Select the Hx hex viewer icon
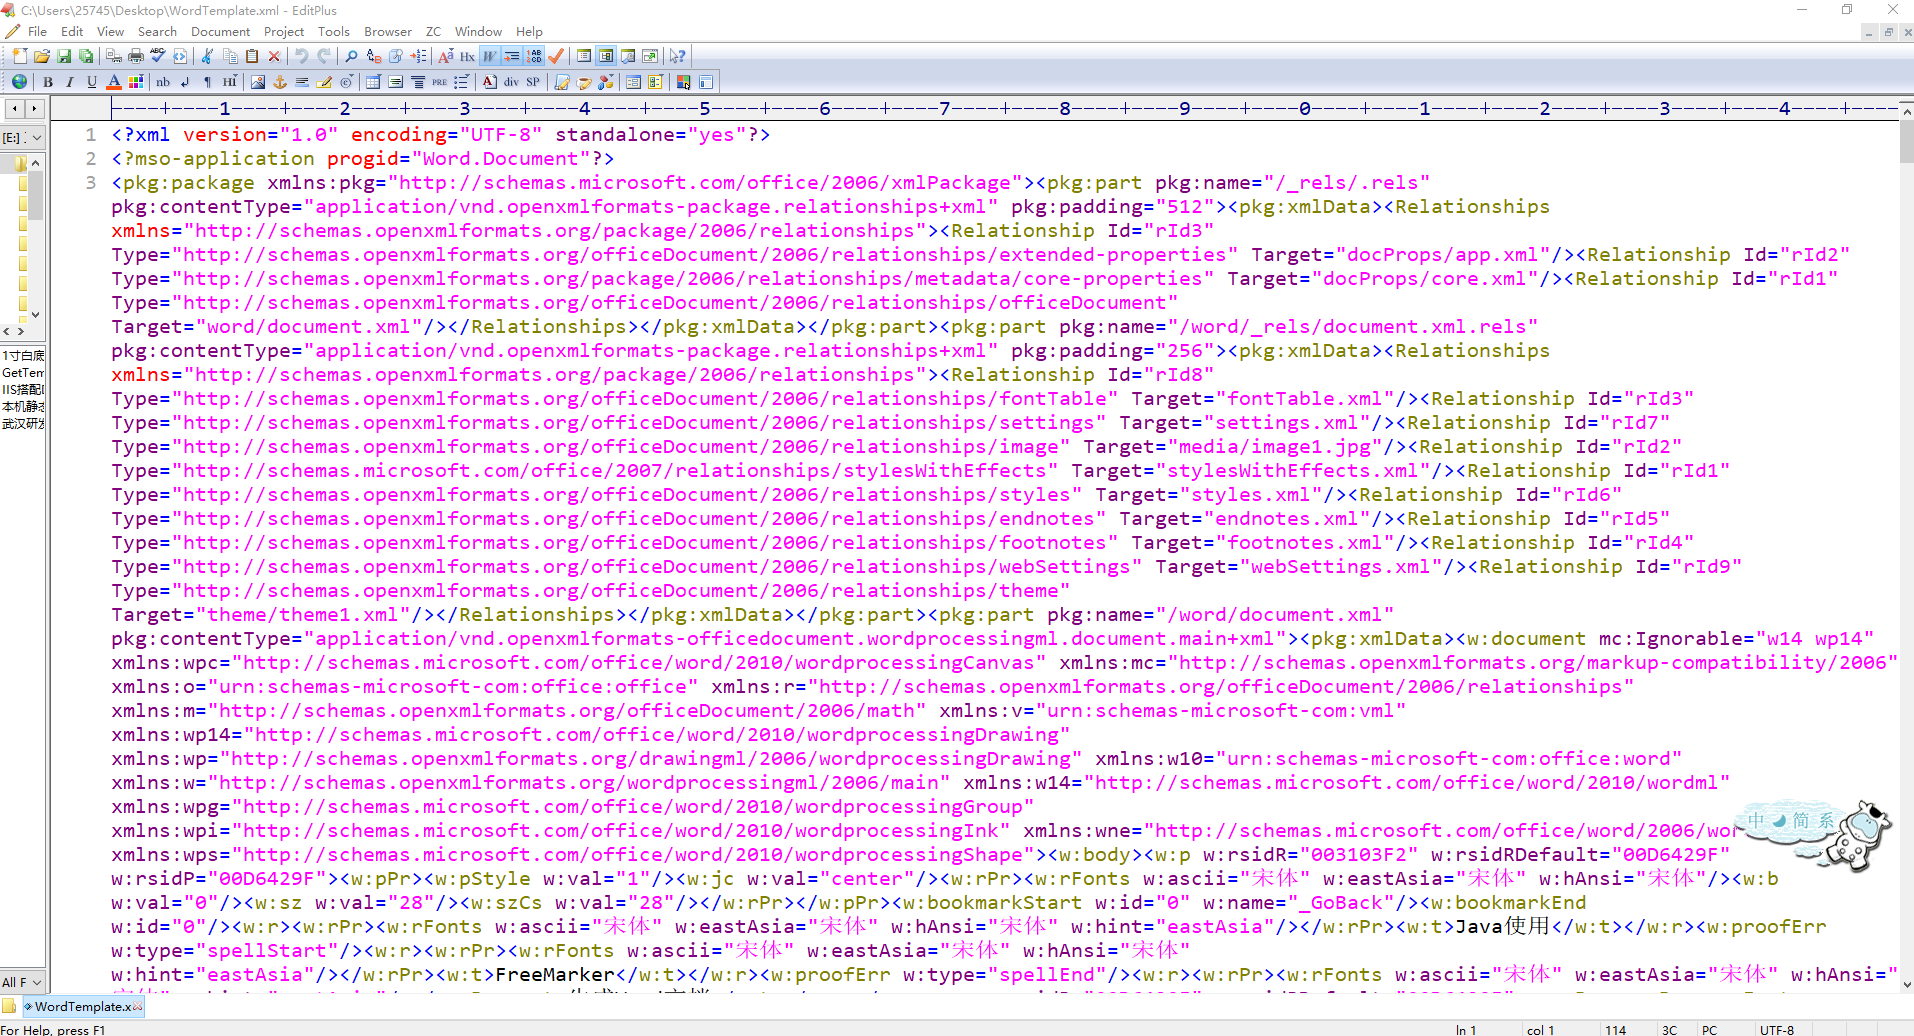This screenshot has height=1036, width=1914. click(x=466, y=57)
